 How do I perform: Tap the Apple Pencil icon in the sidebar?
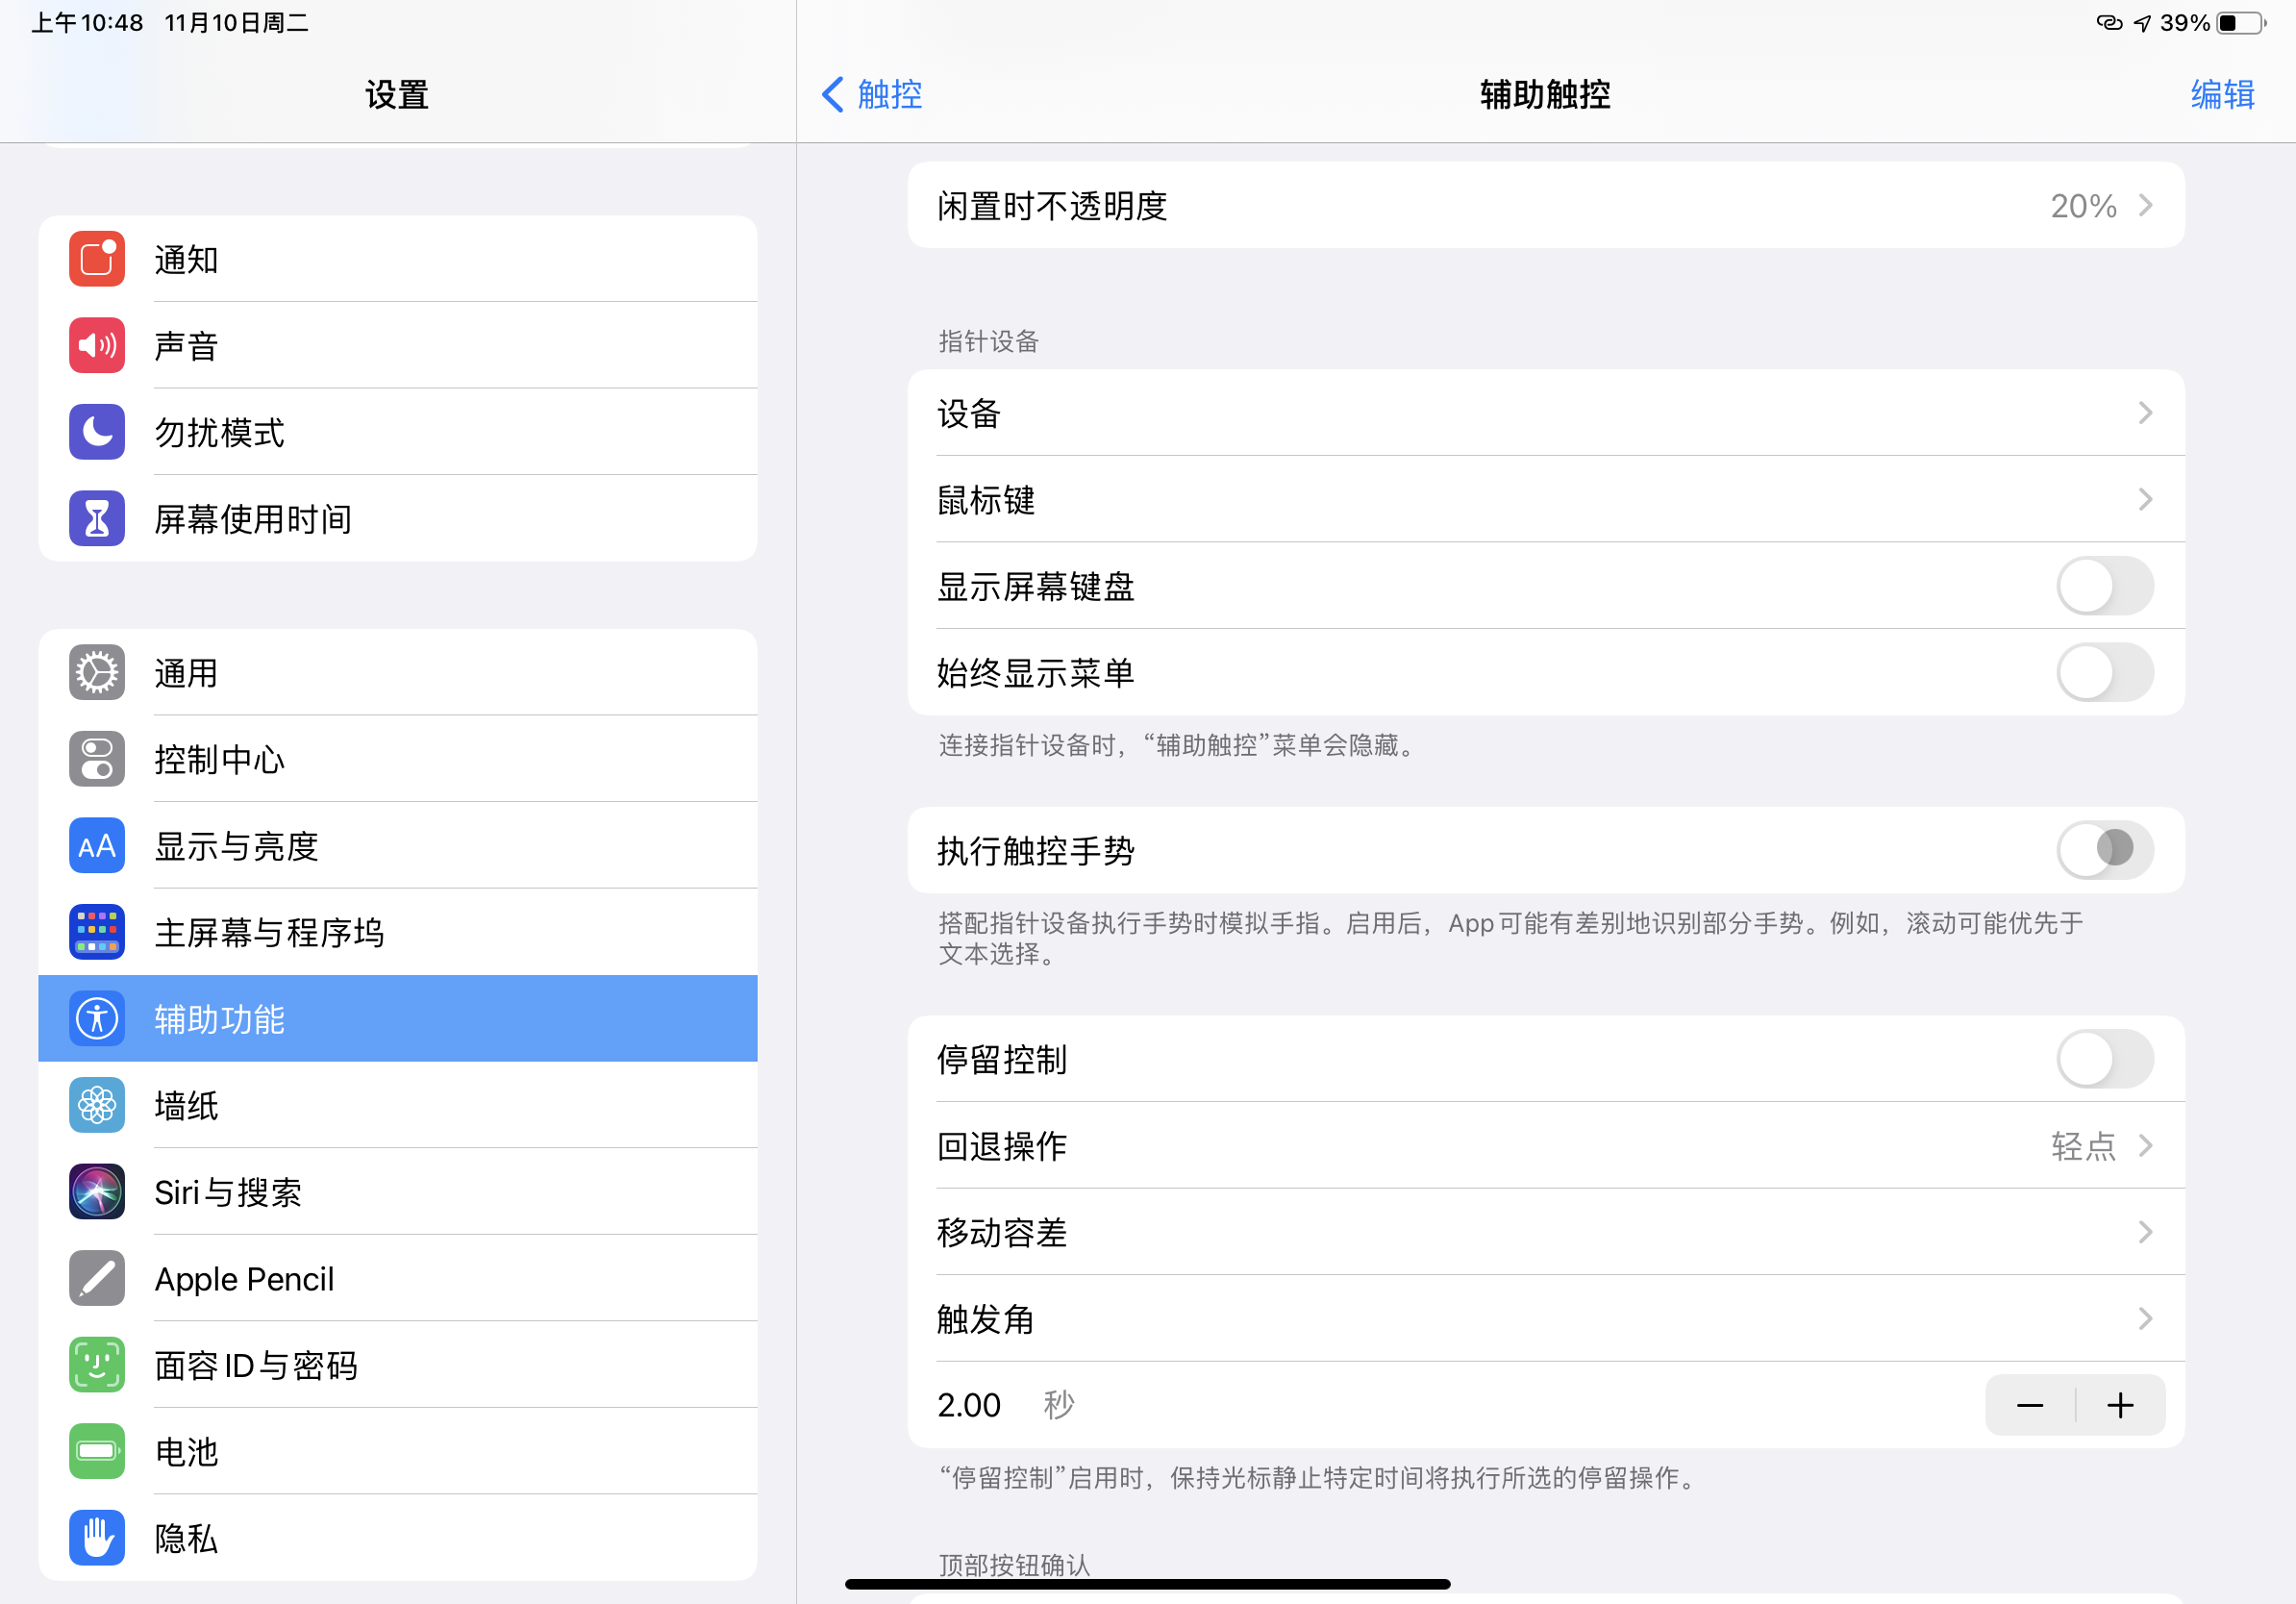click(x=97, y=1278)
